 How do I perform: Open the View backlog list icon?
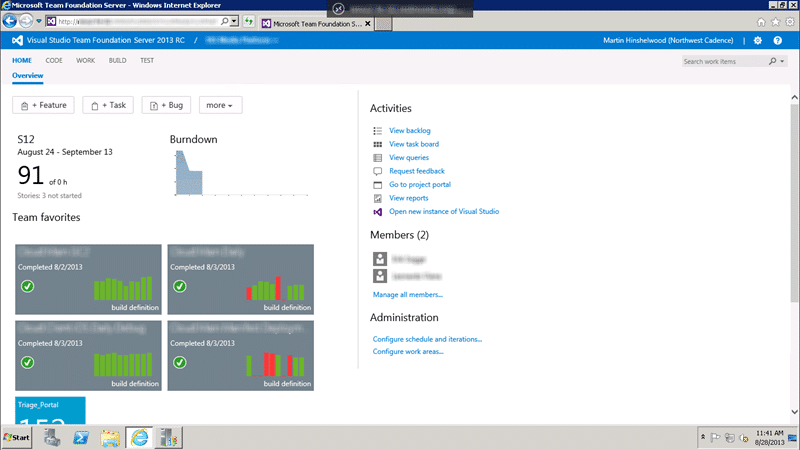378,131
